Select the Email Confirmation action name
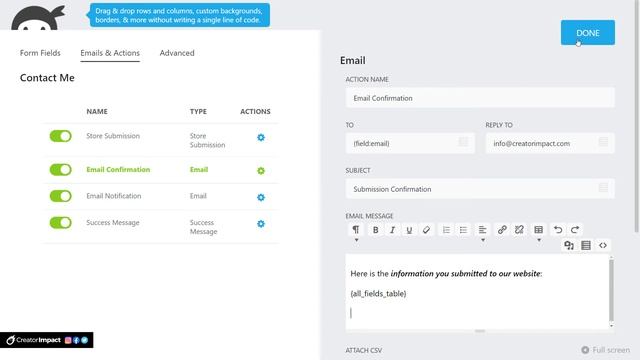 pyautogui.click(x=118, y=169)
